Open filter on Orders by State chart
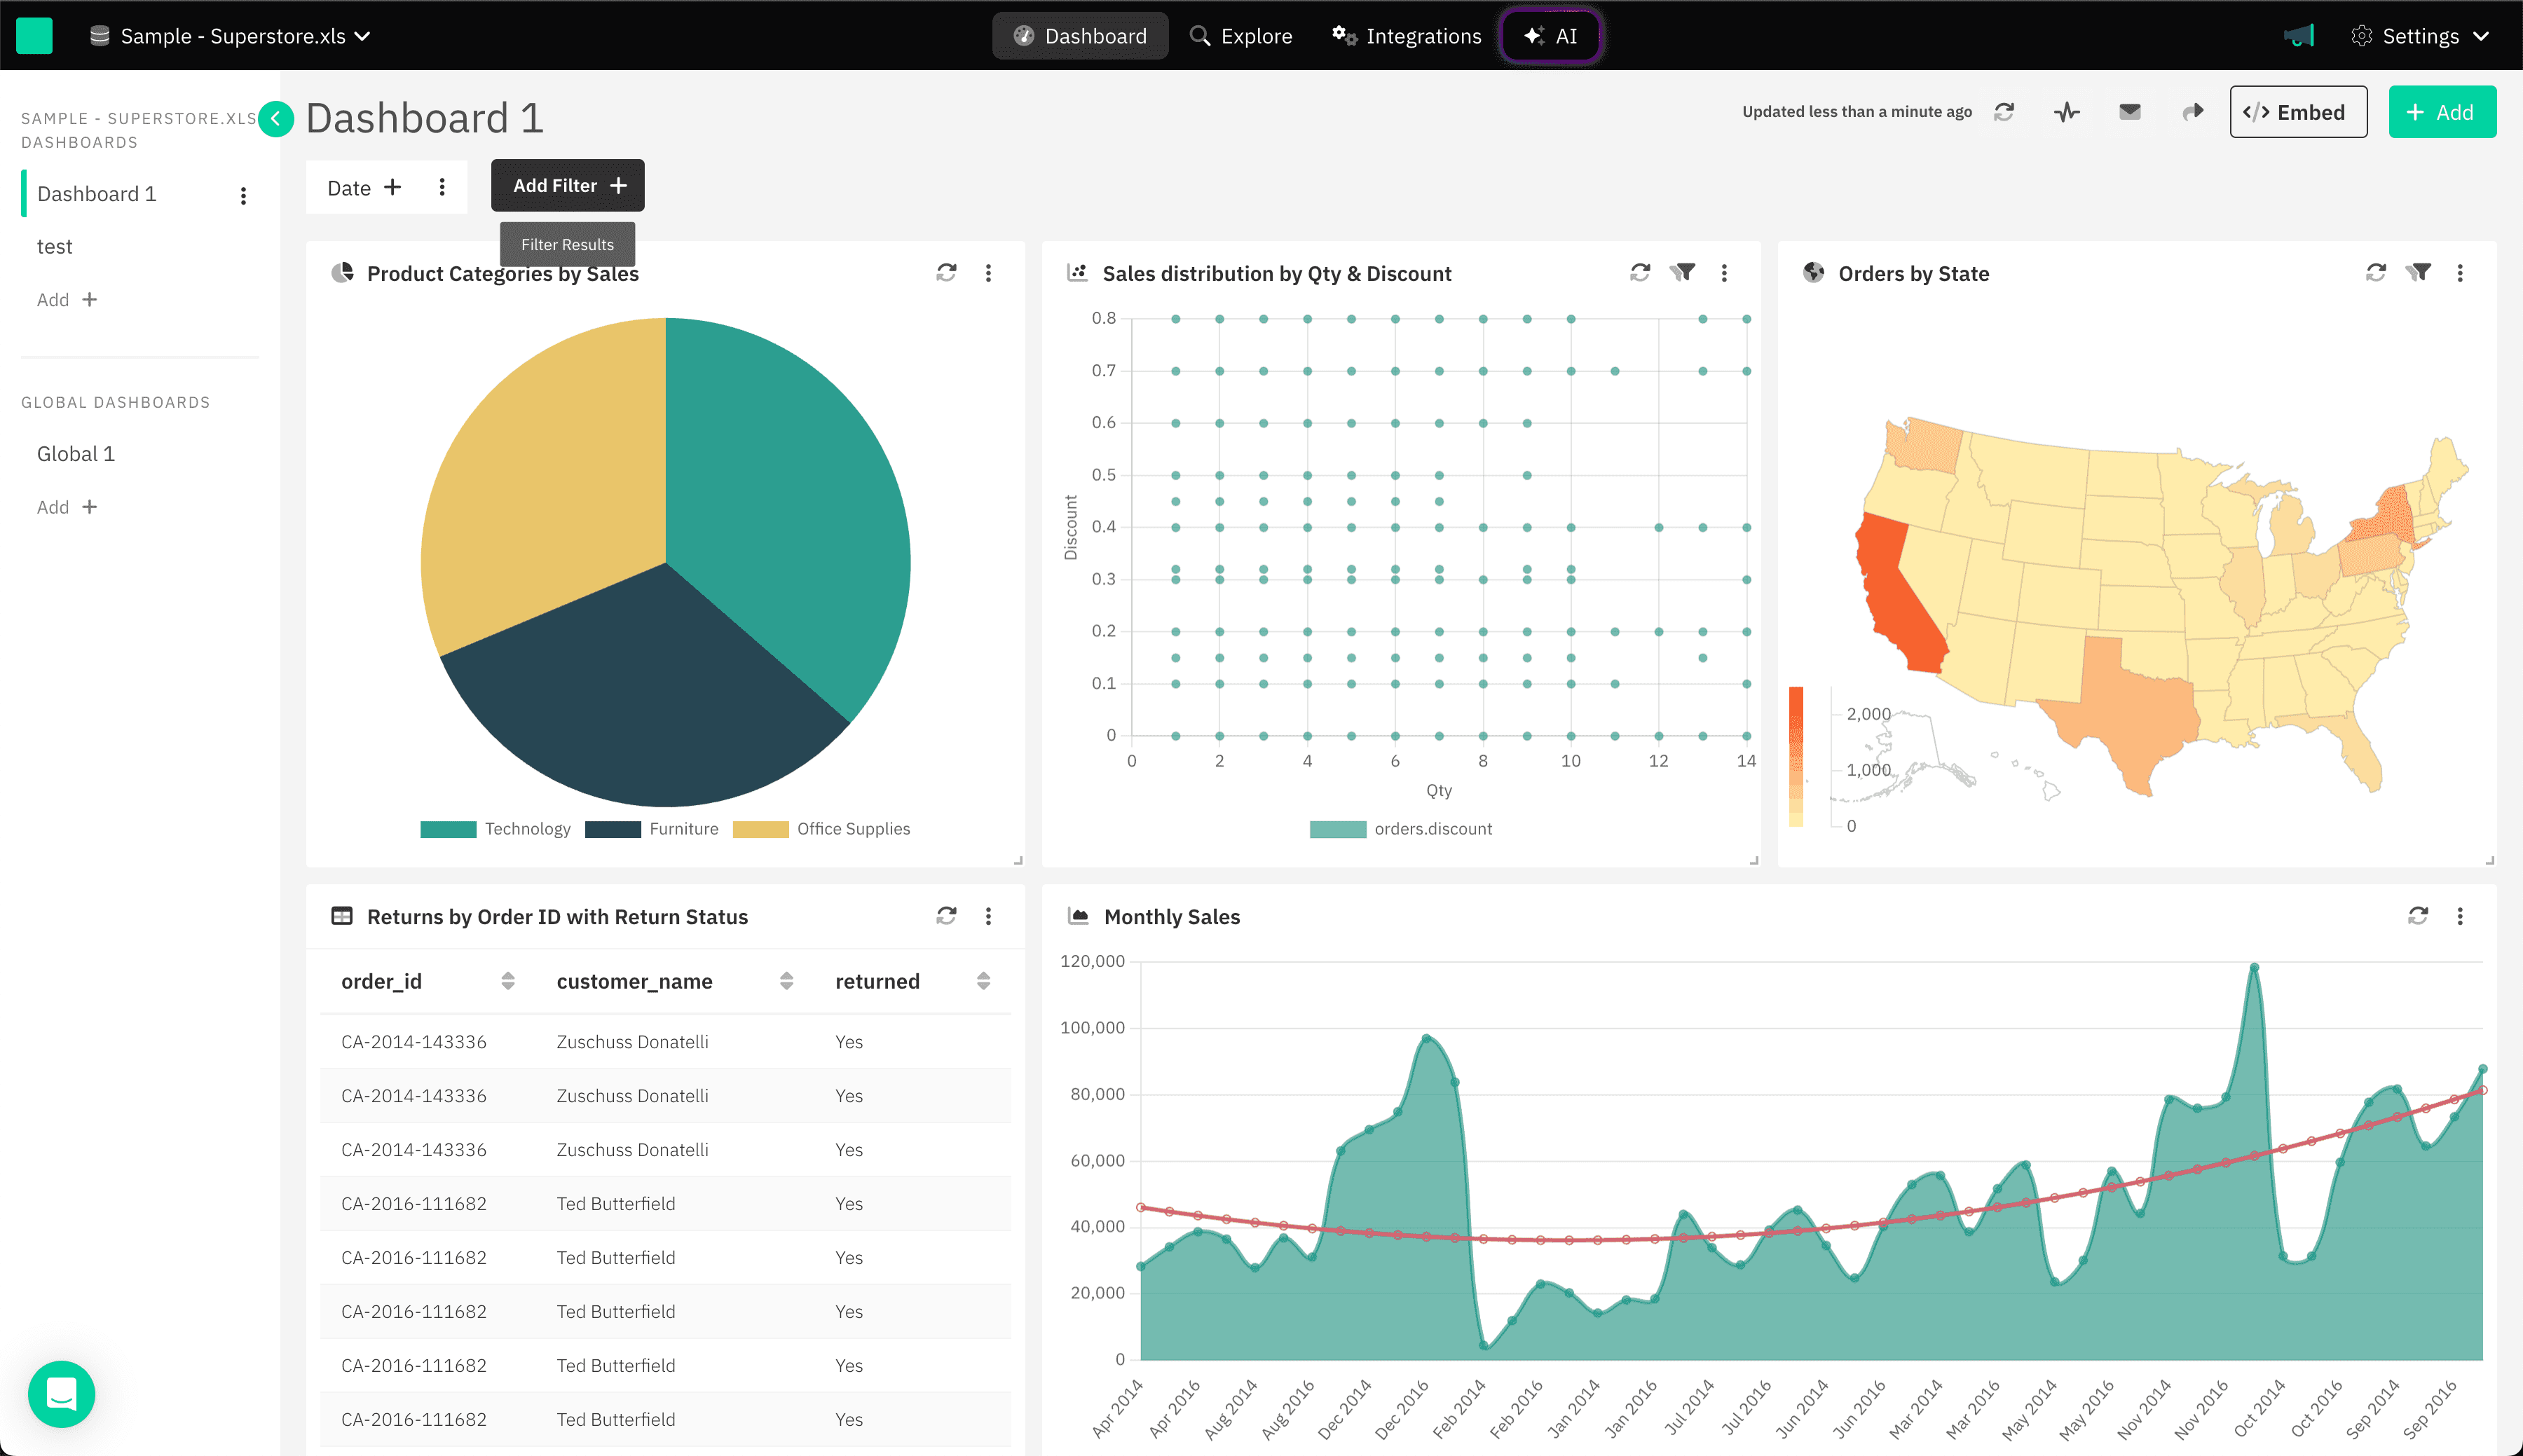This screenshot has height=1456, width=2523. [2418, 272]
